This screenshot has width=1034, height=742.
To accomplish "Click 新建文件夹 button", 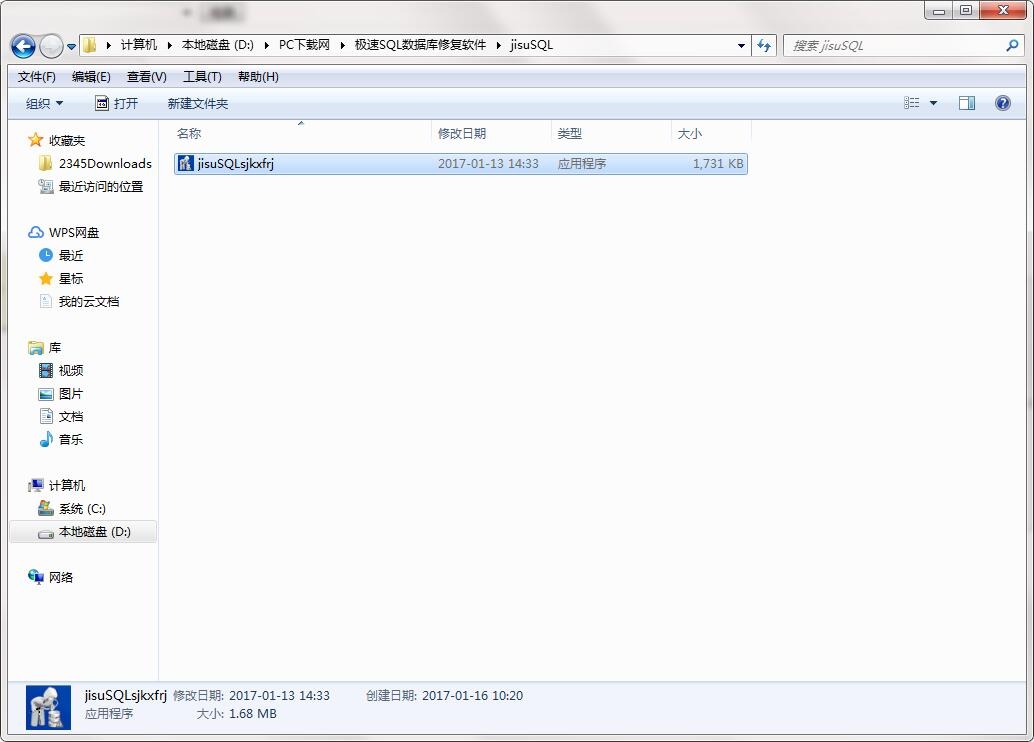I will click(198, 104).
